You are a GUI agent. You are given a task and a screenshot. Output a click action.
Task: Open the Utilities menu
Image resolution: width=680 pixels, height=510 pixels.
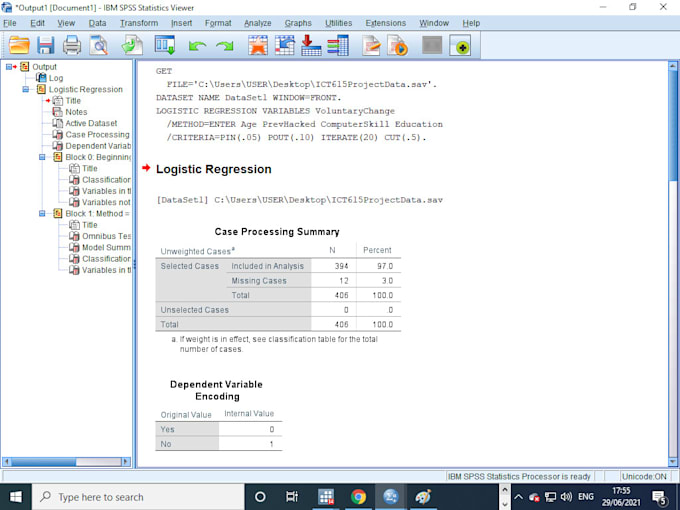[x=338, y=23]
